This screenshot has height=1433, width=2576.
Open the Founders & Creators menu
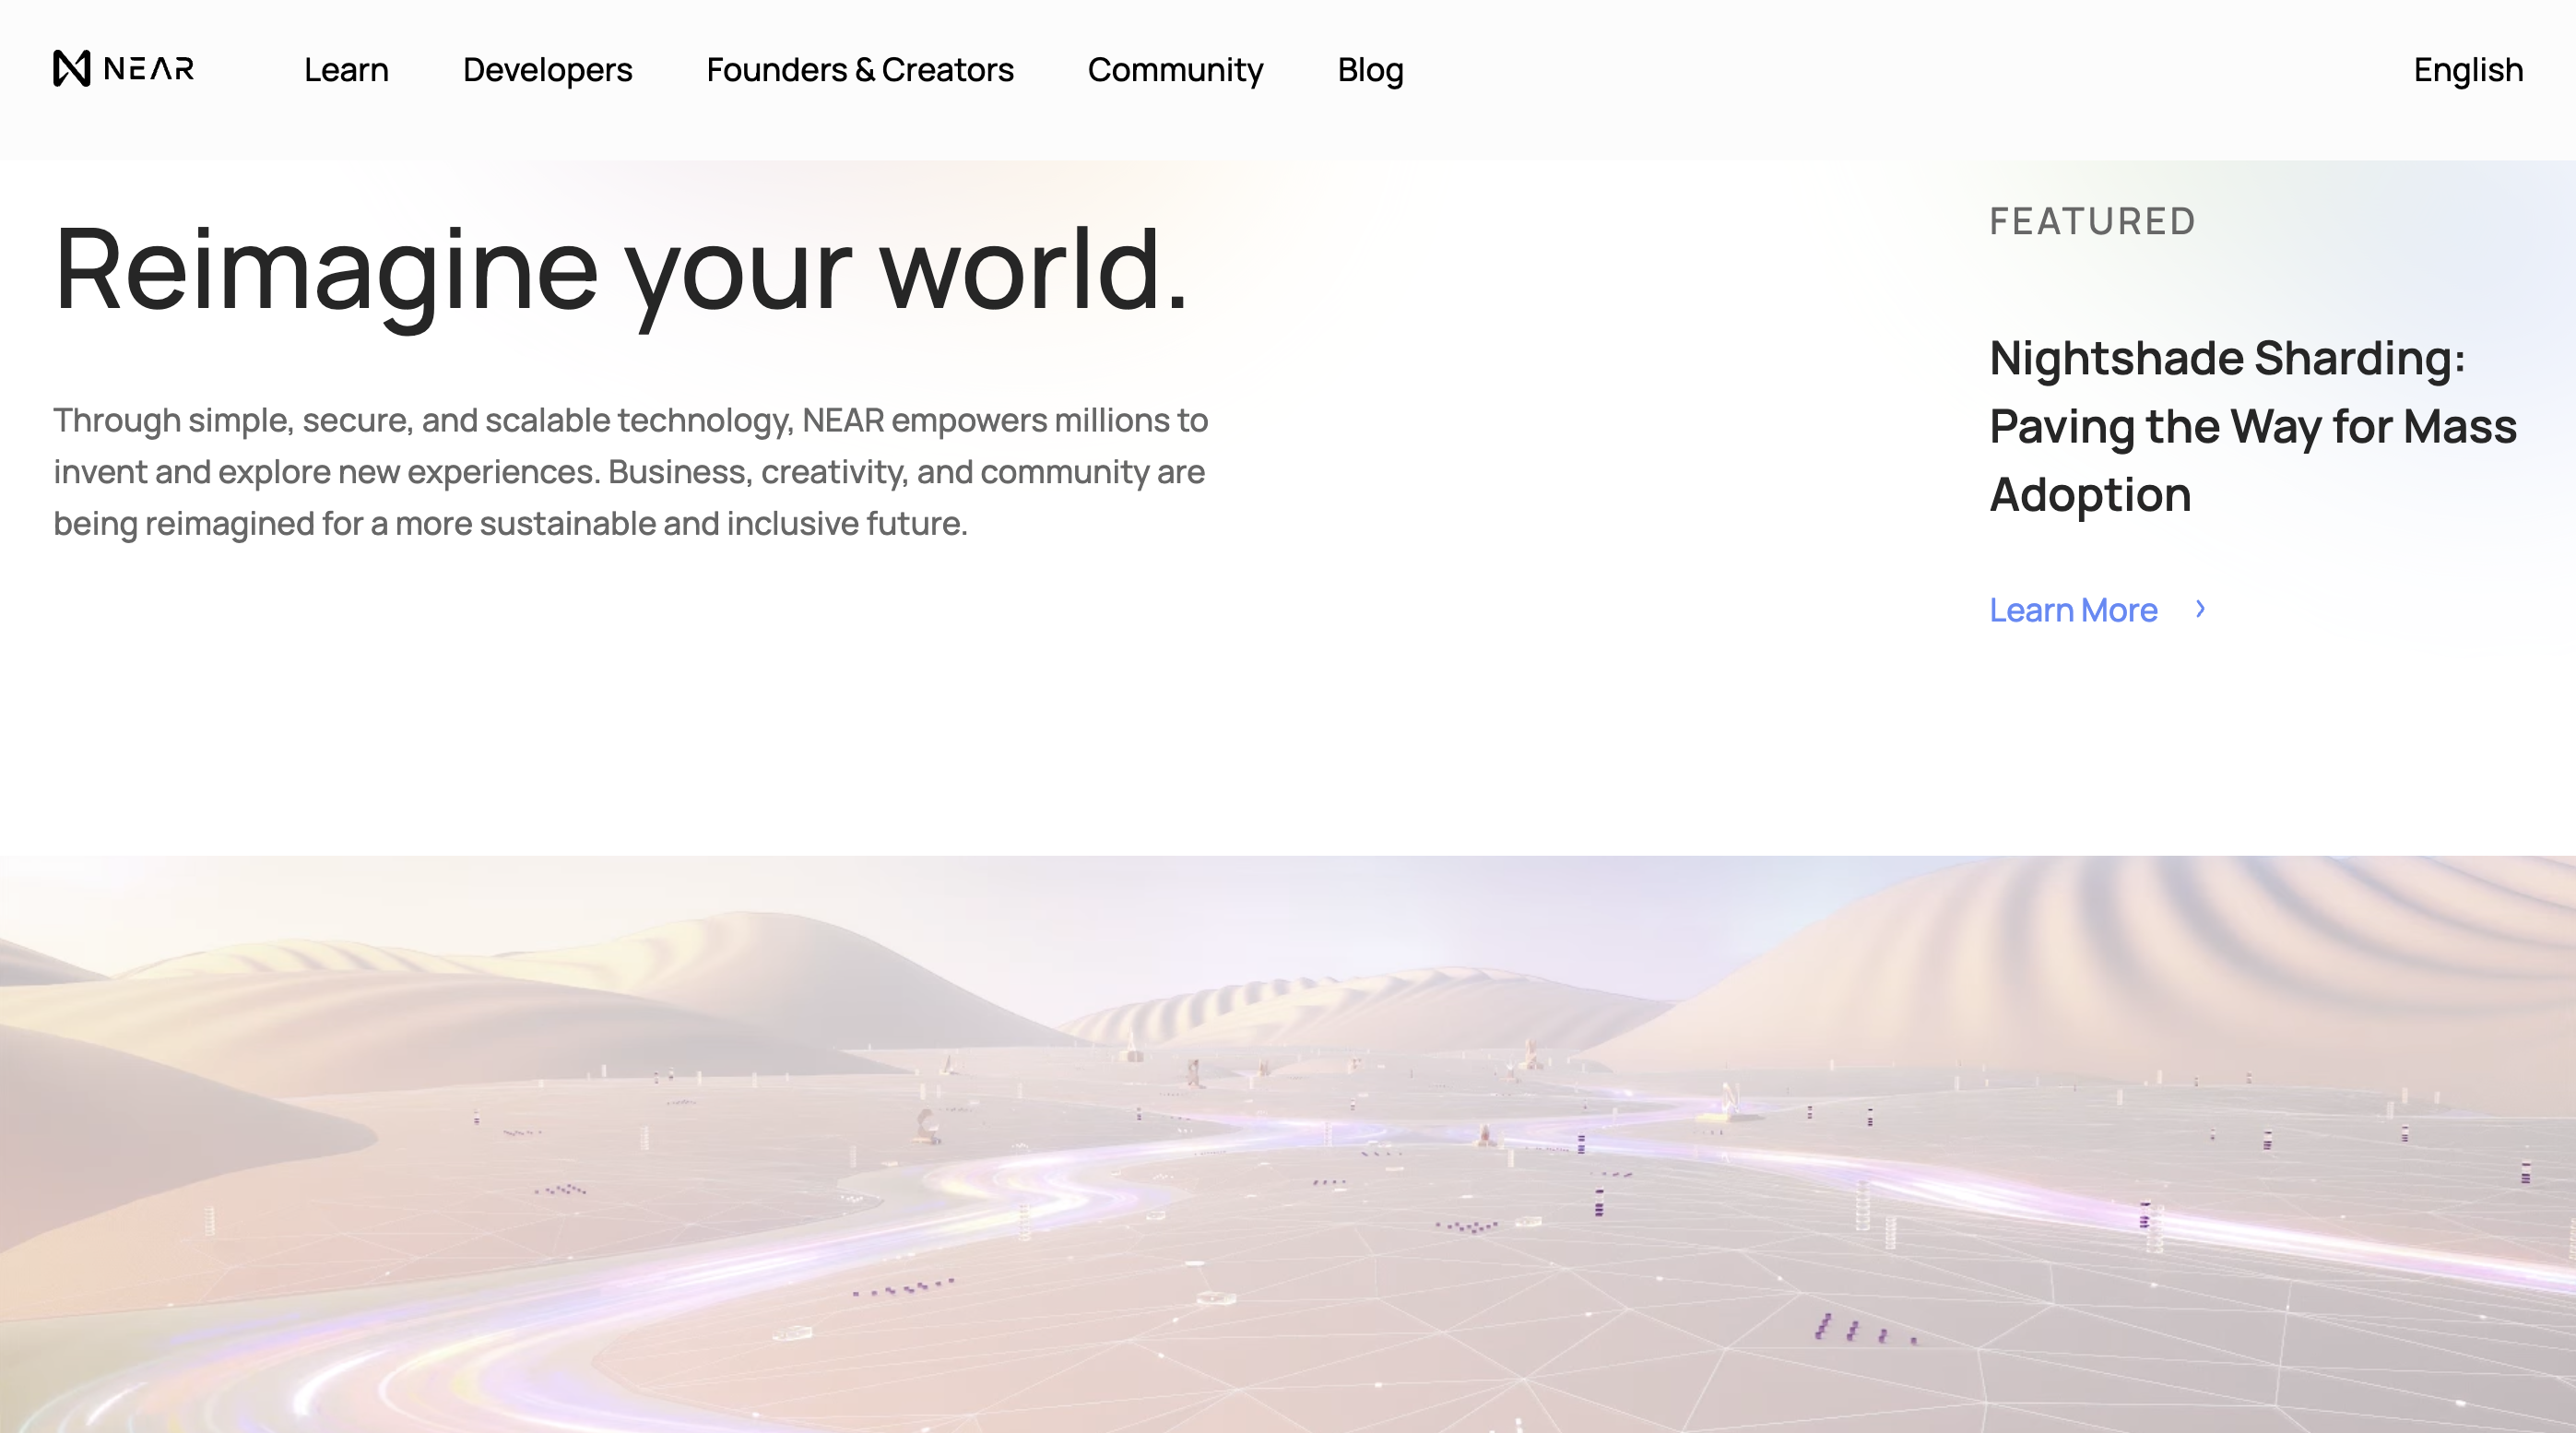coord(860,69)
